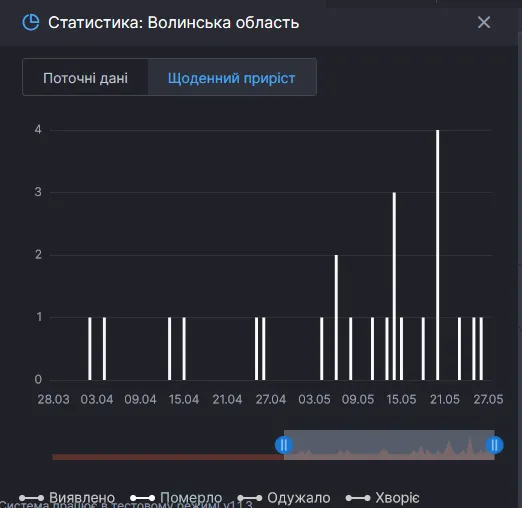522x508 pixels.
Task: Toggle the Виявлено legend series
Action: [x=67, y=498]
